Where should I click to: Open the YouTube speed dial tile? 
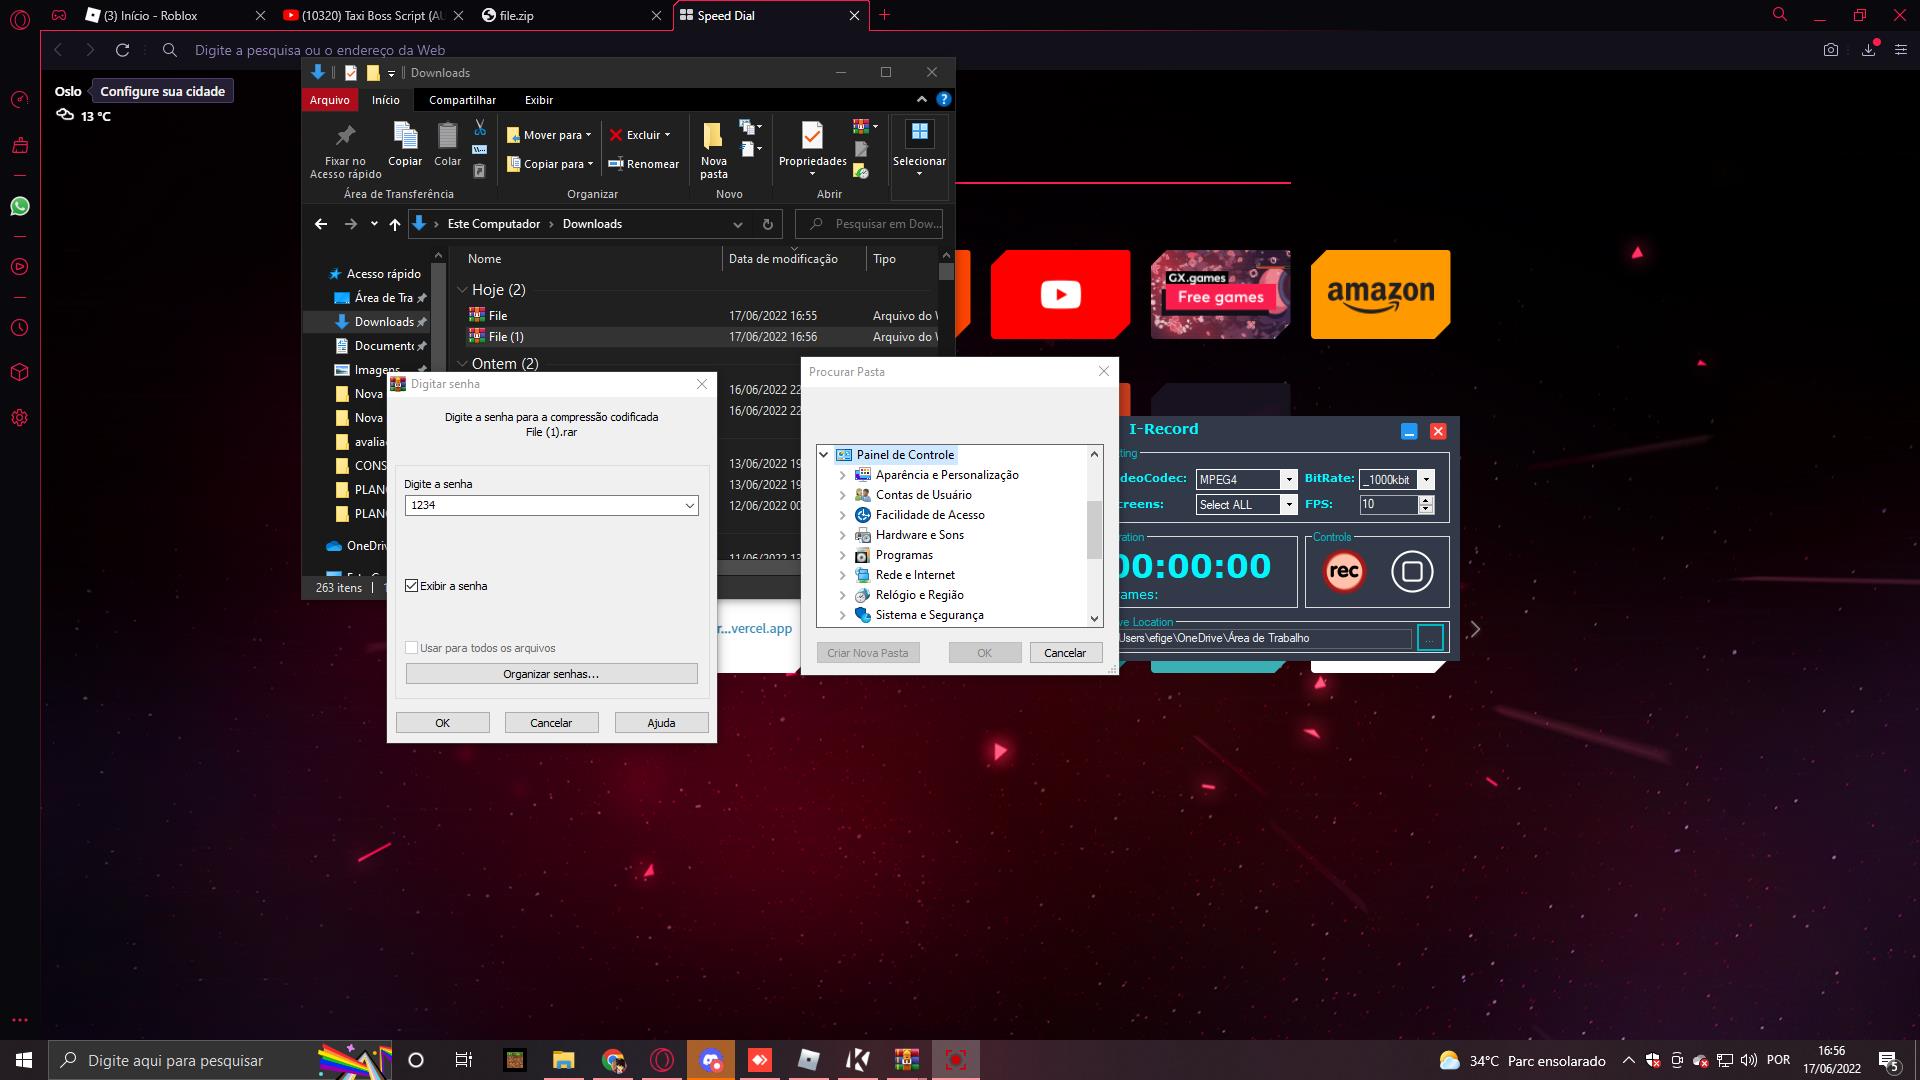(1060, 294)
